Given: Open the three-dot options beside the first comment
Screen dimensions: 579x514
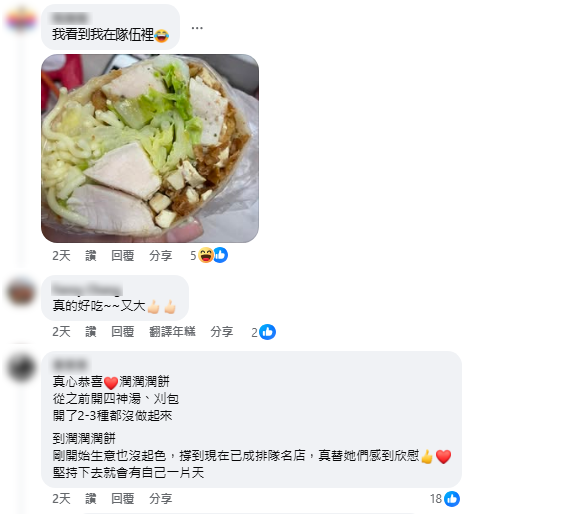Looking at the screenshot, I should tap(197, 28).
